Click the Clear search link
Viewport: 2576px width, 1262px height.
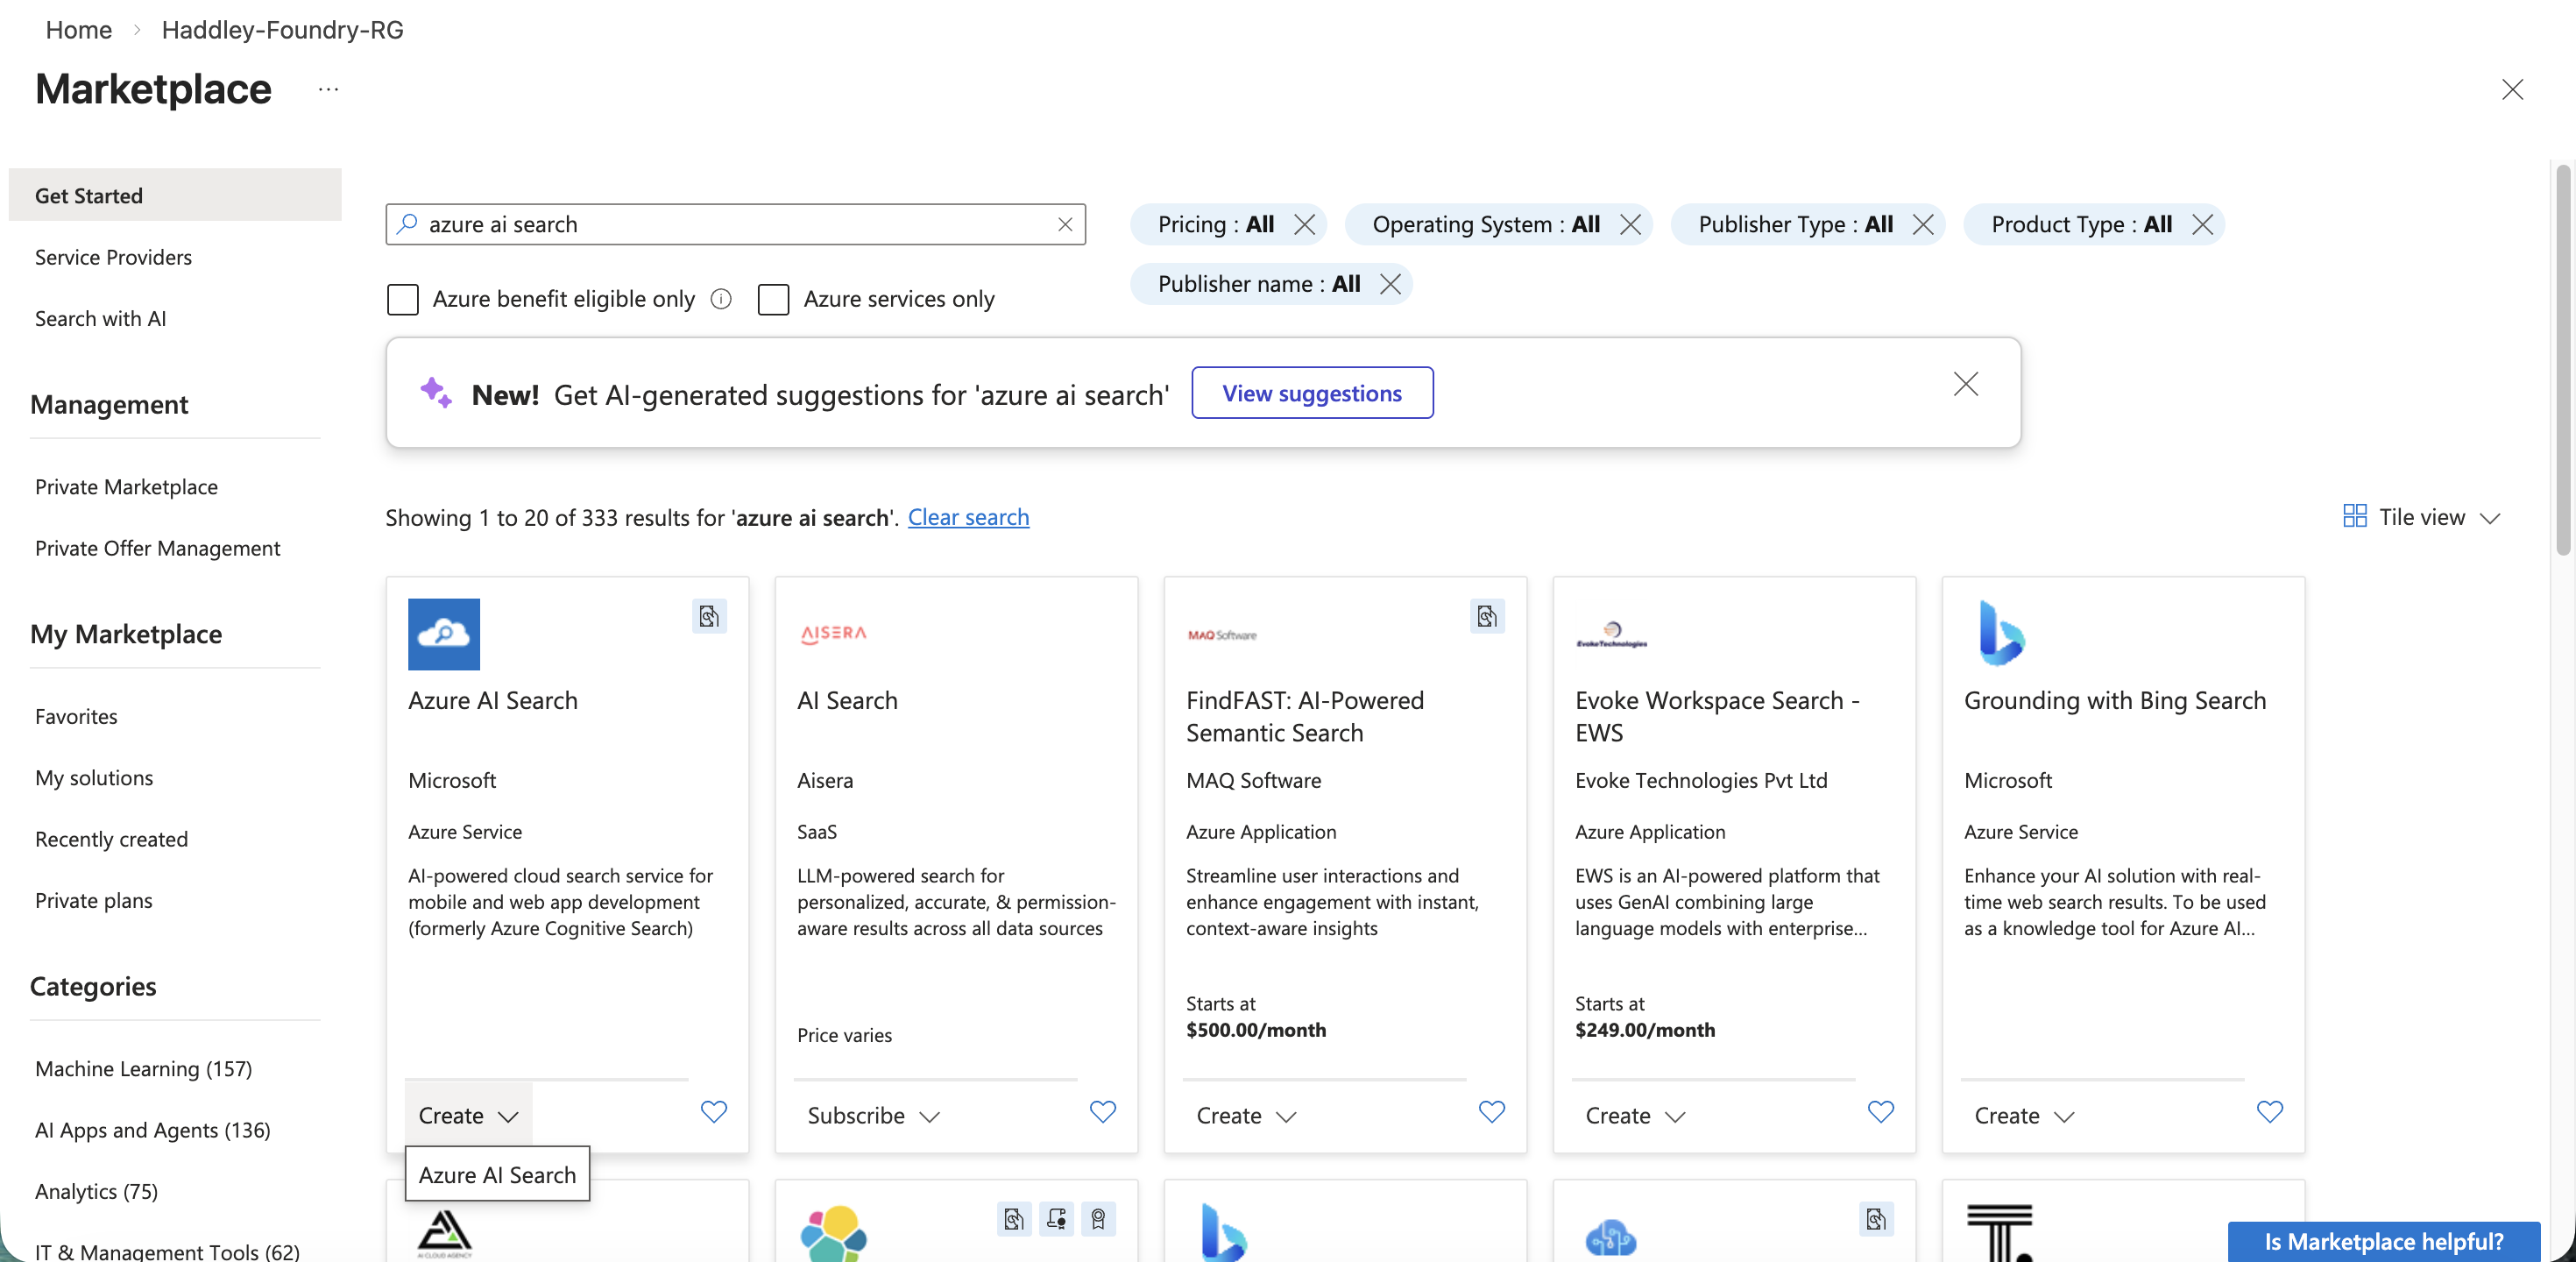[x=968, y=517]
